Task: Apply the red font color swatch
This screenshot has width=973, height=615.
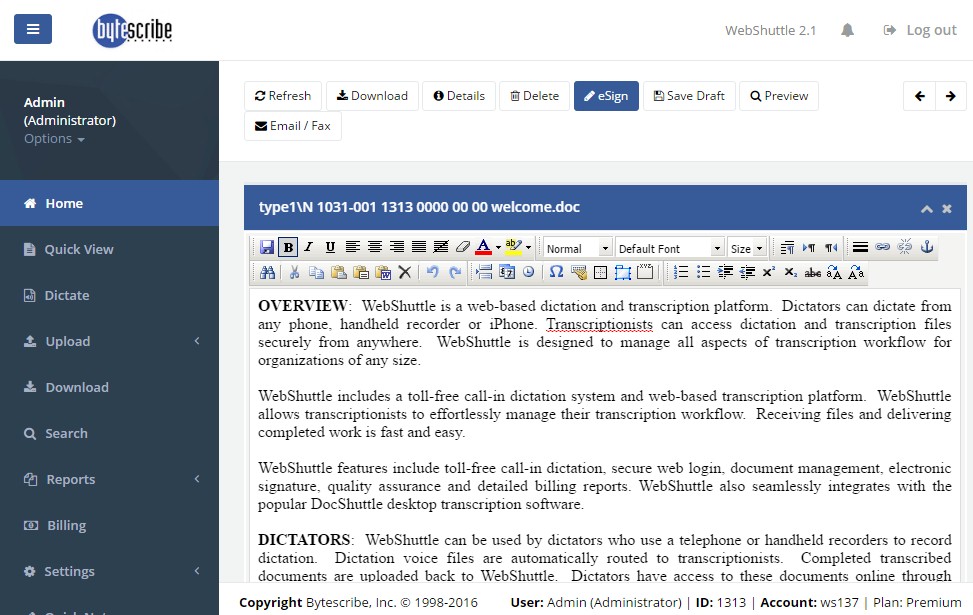Action: (483, 247)
